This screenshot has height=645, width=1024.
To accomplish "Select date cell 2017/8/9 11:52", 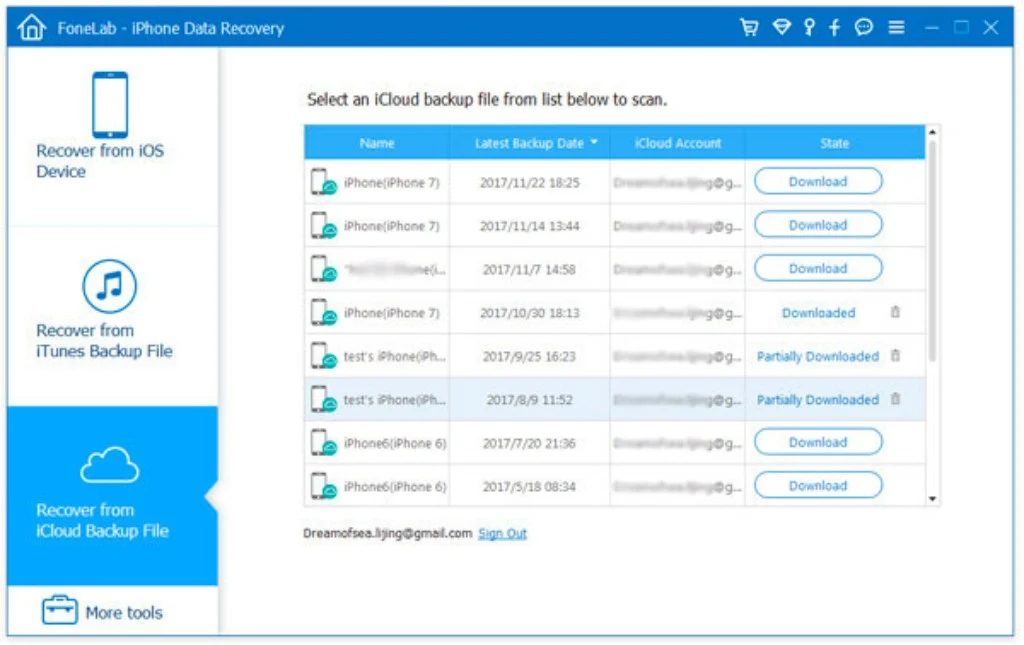I will tap(530, 400).
